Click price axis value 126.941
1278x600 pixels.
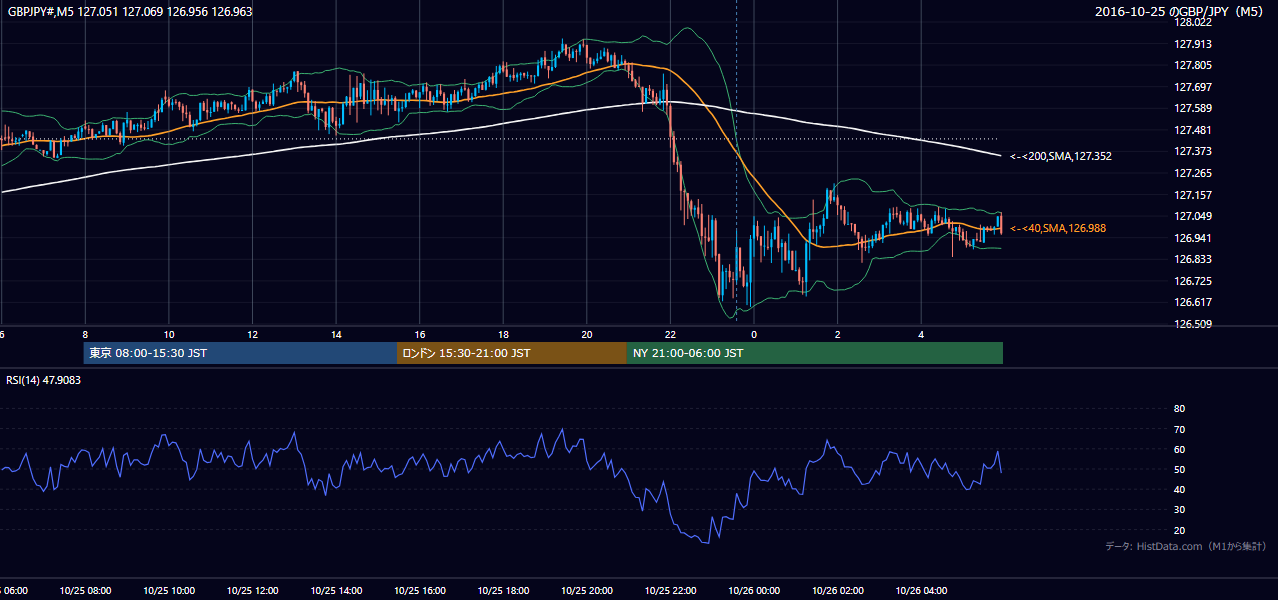click(x=1192, y=238)
